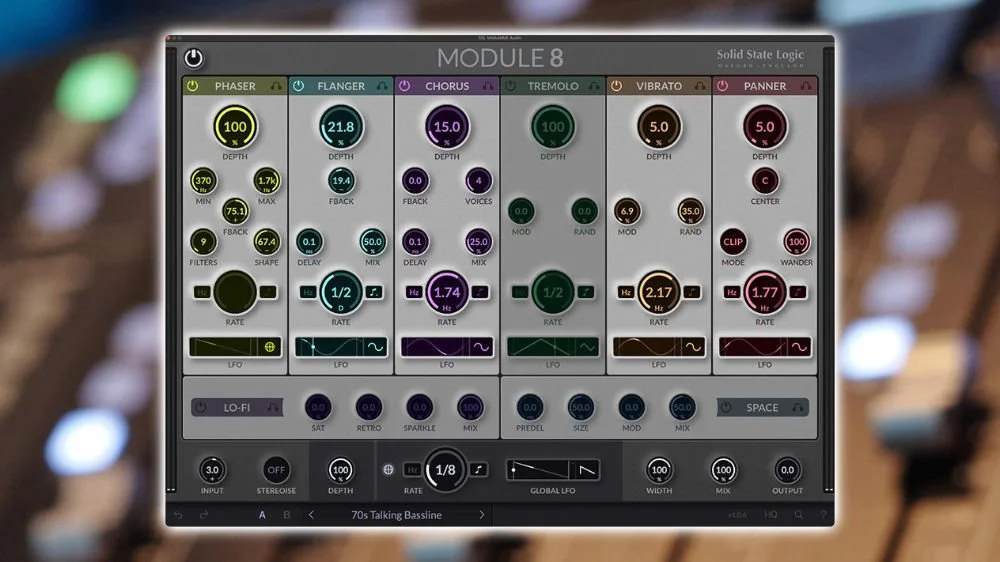Enable the Space section power

pos(726,407)
